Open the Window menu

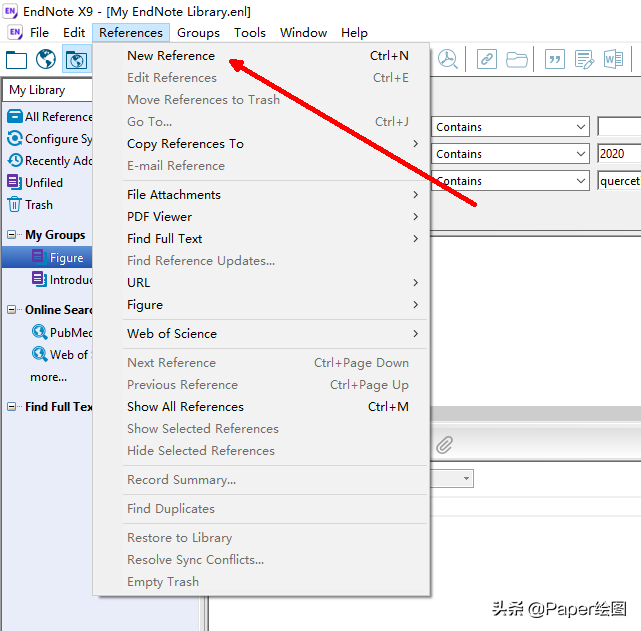click(303, 32)
